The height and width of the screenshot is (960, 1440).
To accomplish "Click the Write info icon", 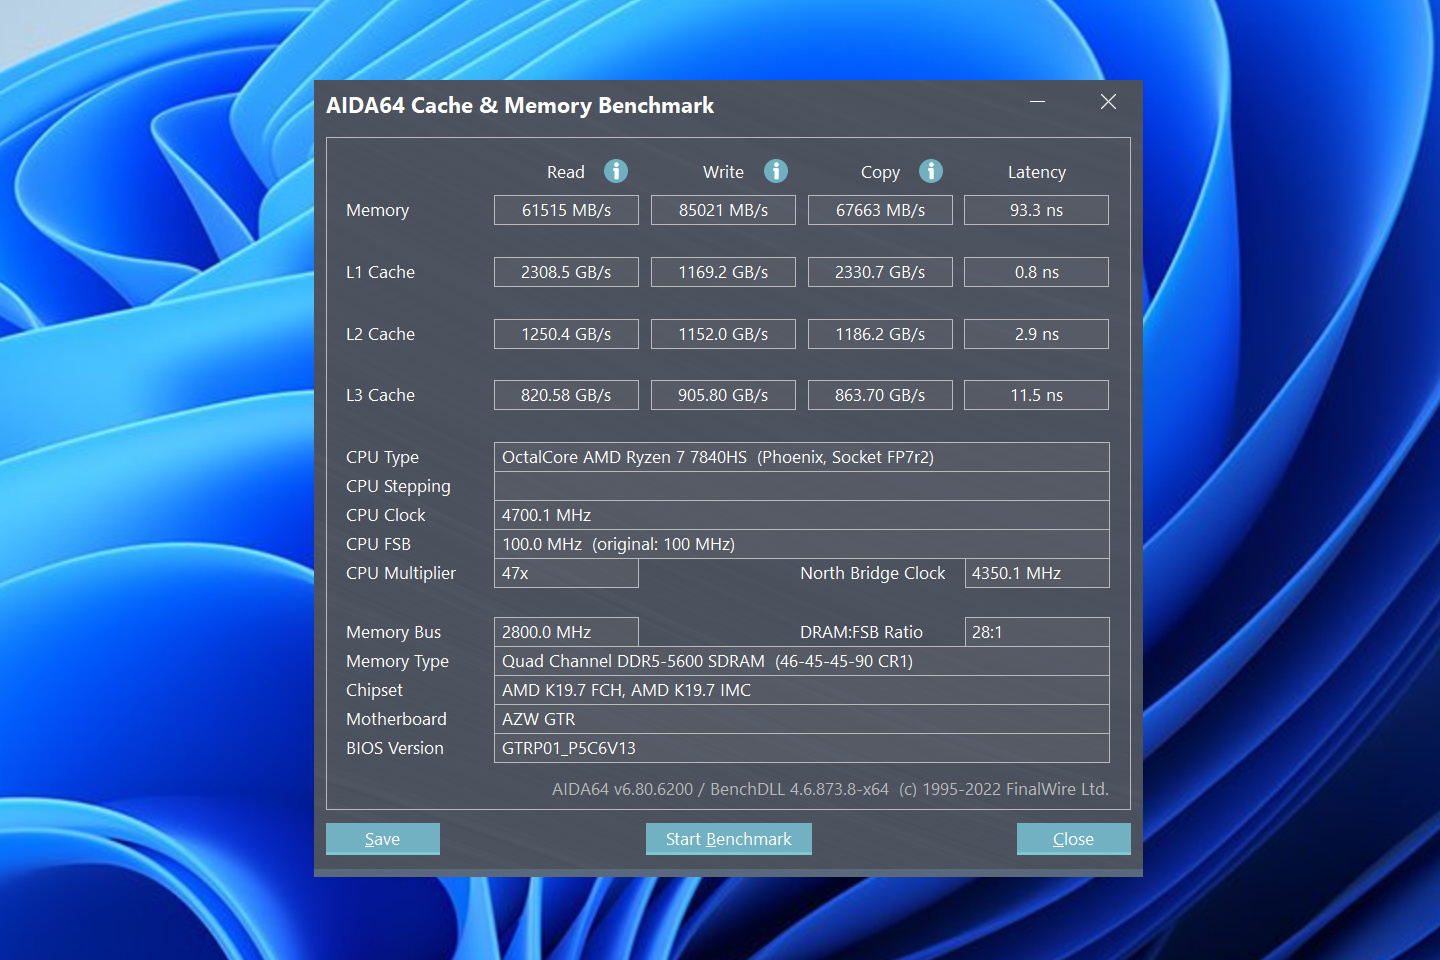I will [x=776, y=171].
